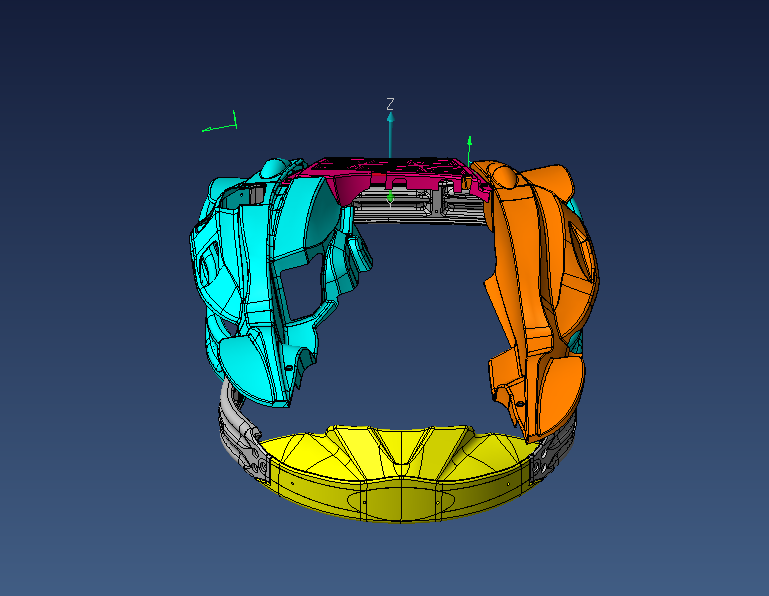Select the gray ribbed top panel part
Viewport: 769px width, 596px height.
pos(417,208)
